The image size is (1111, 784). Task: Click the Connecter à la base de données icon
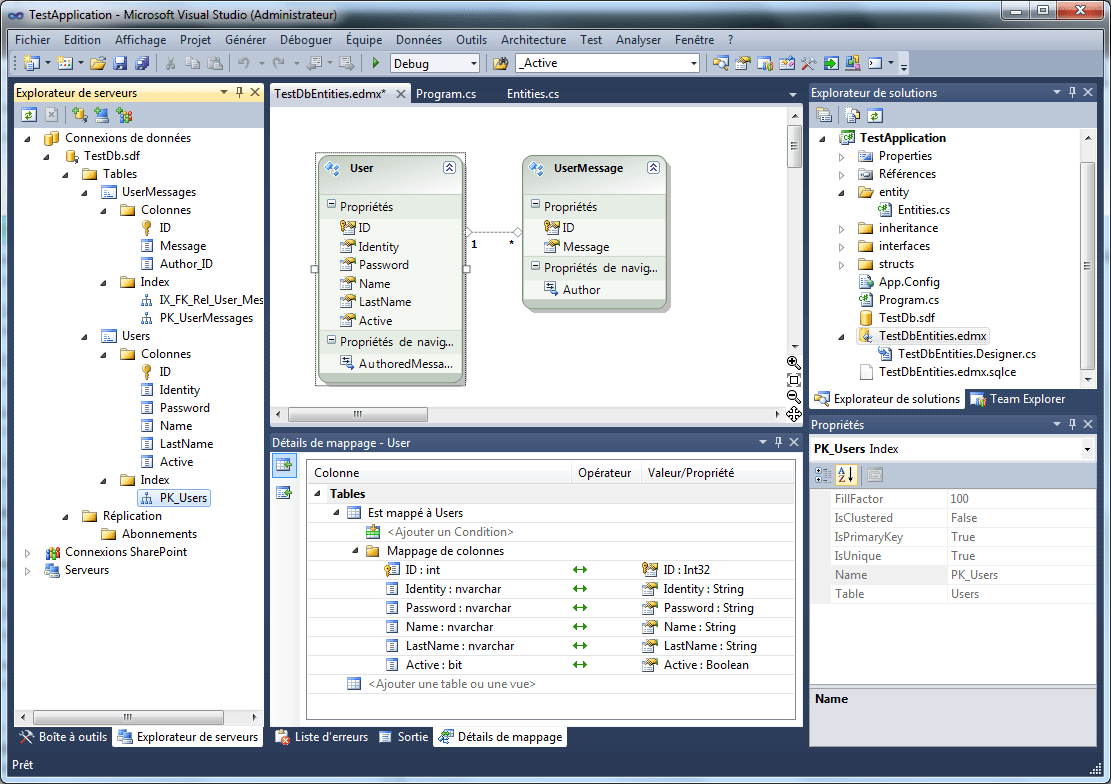coord(80,114)
